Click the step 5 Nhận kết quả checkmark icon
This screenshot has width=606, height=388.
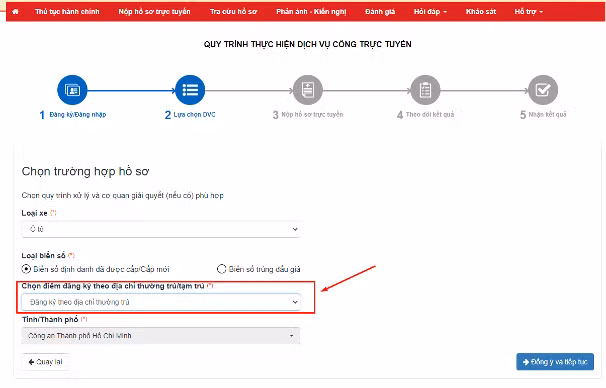pyautogui.click(x=543, y=90)
